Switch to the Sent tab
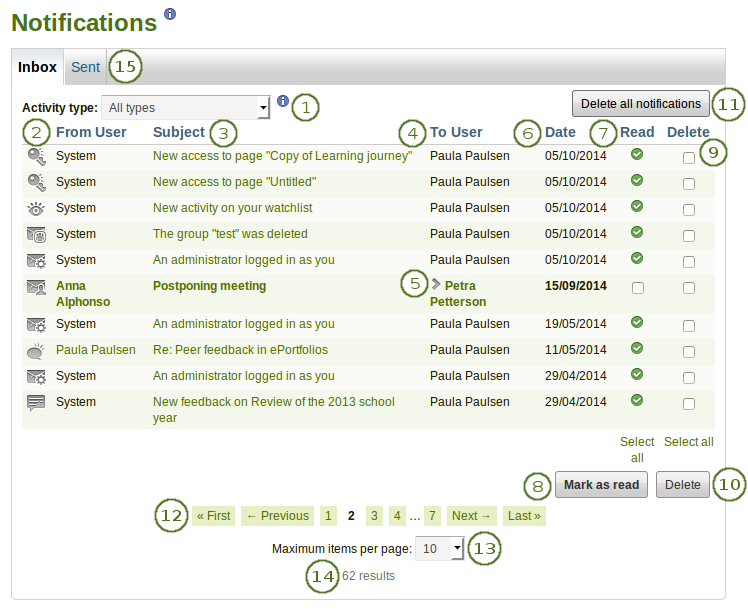 [x=85, y=67]
